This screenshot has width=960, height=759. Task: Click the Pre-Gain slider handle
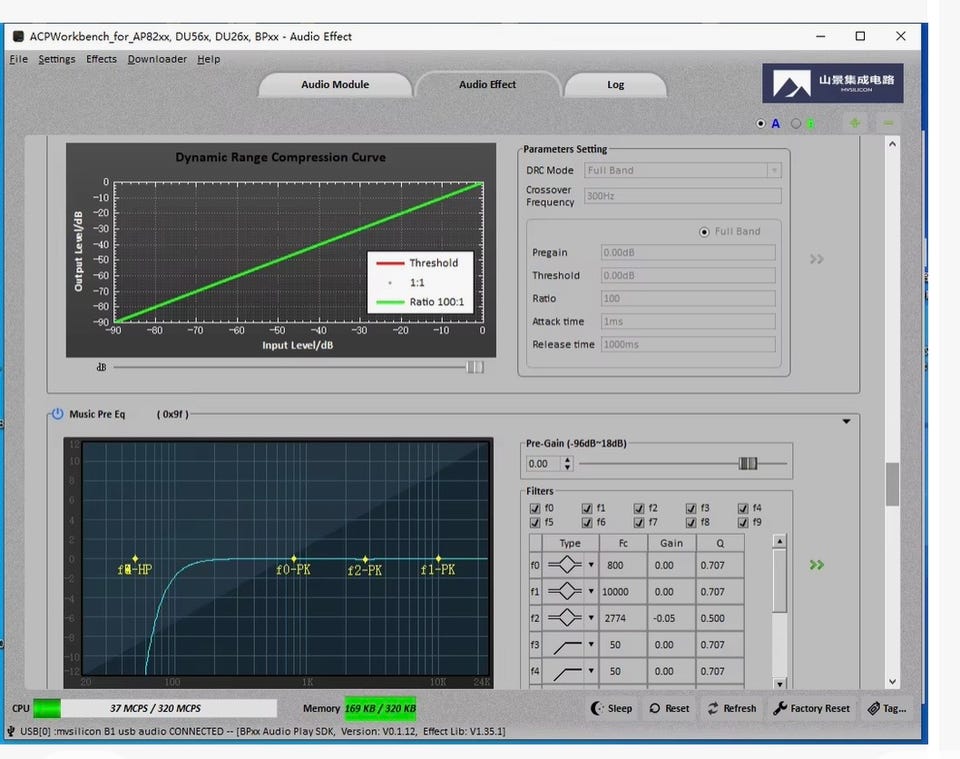point(748,463)
